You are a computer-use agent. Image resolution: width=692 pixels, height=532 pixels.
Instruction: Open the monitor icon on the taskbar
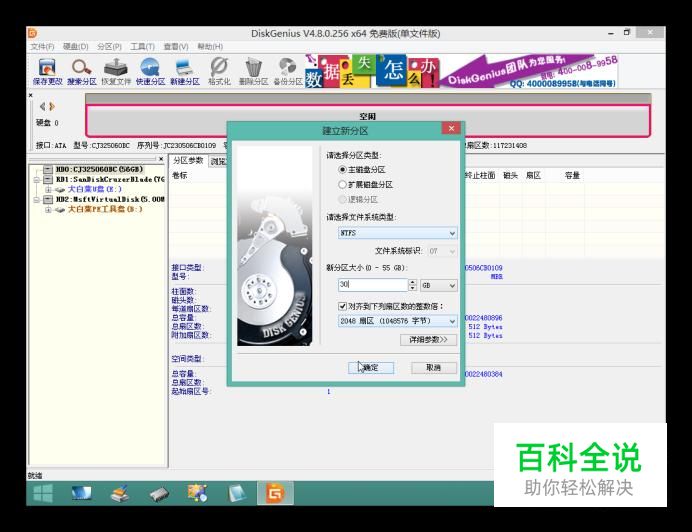[82, 493]
